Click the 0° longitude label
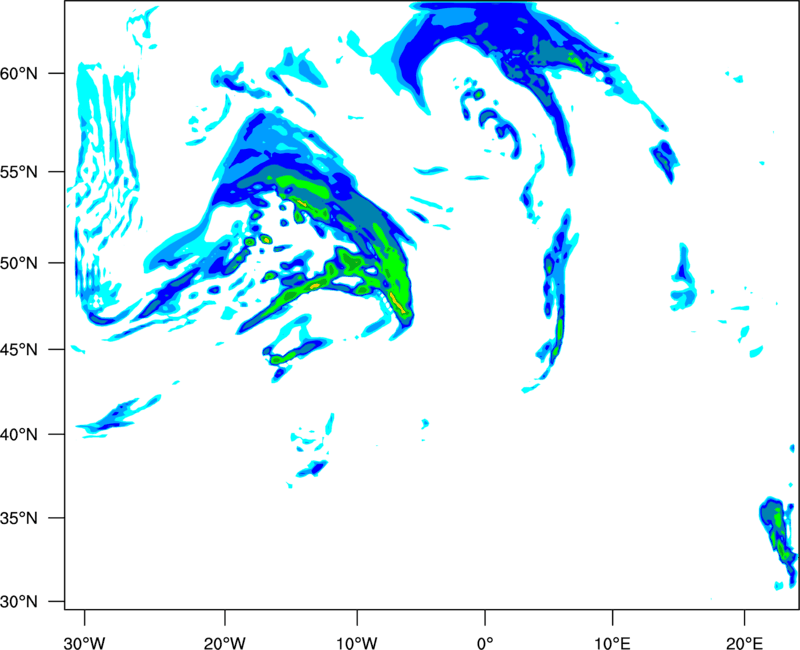The height and width of the screenshot is (650, 800). pos(485,643)
